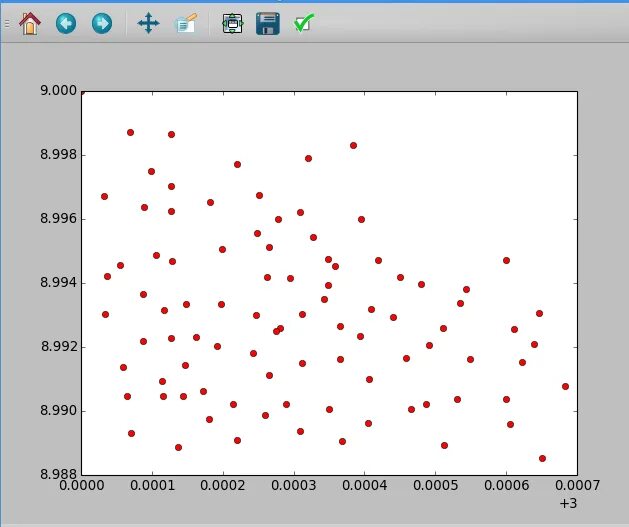Save the figure with floppy icon
Viewport: 629px width, 527px height.
click(268, 23)
